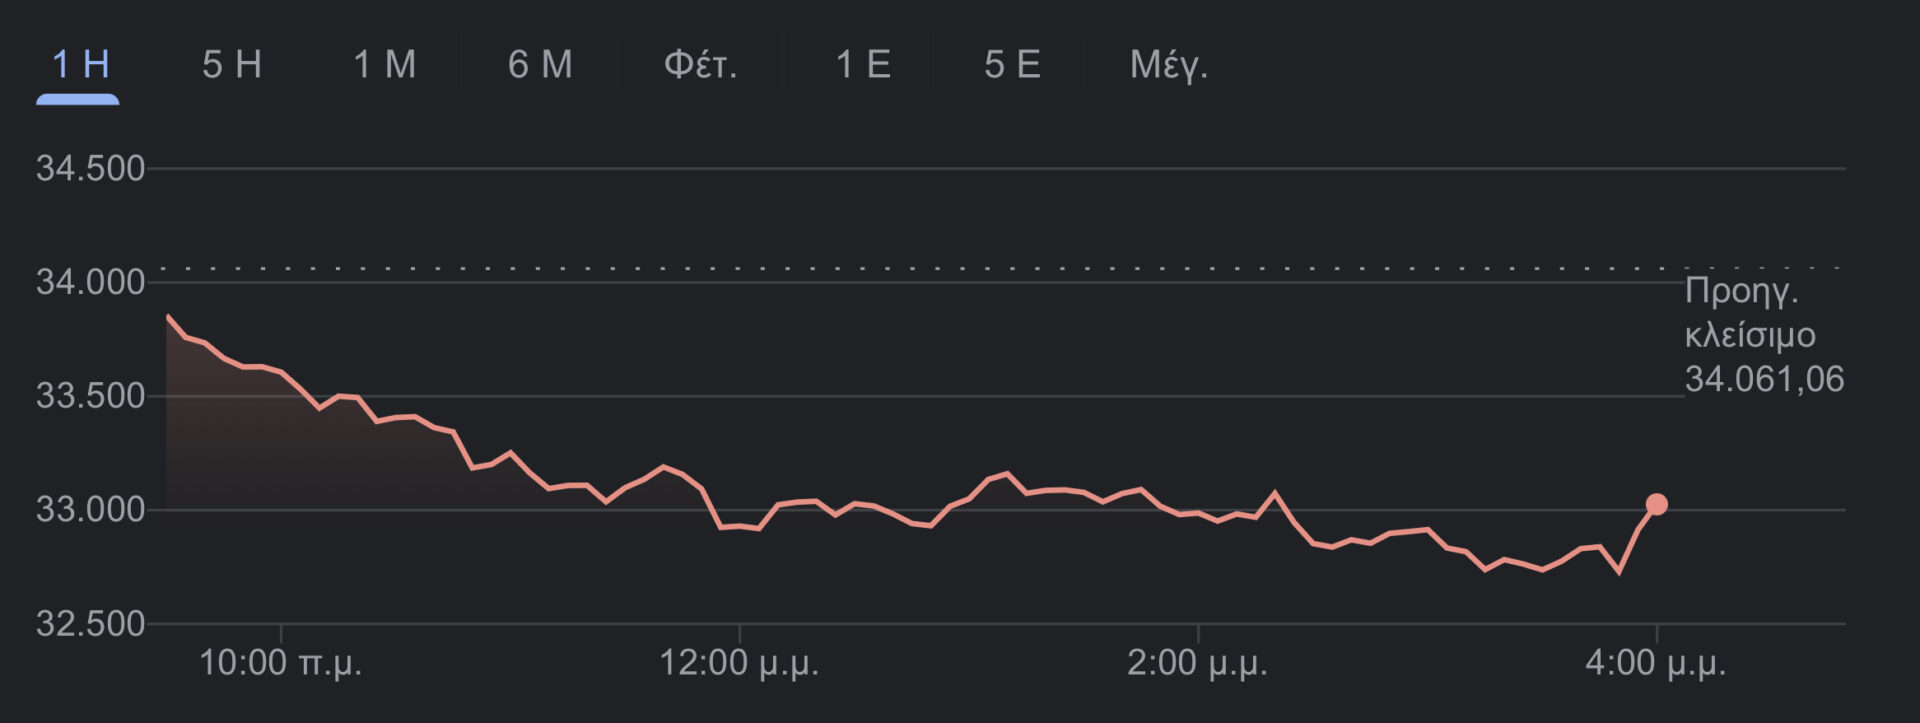This screenshot has width=1920, height=723.
Task: Open the 1 M chart range
Action: [x=385, y=65]
